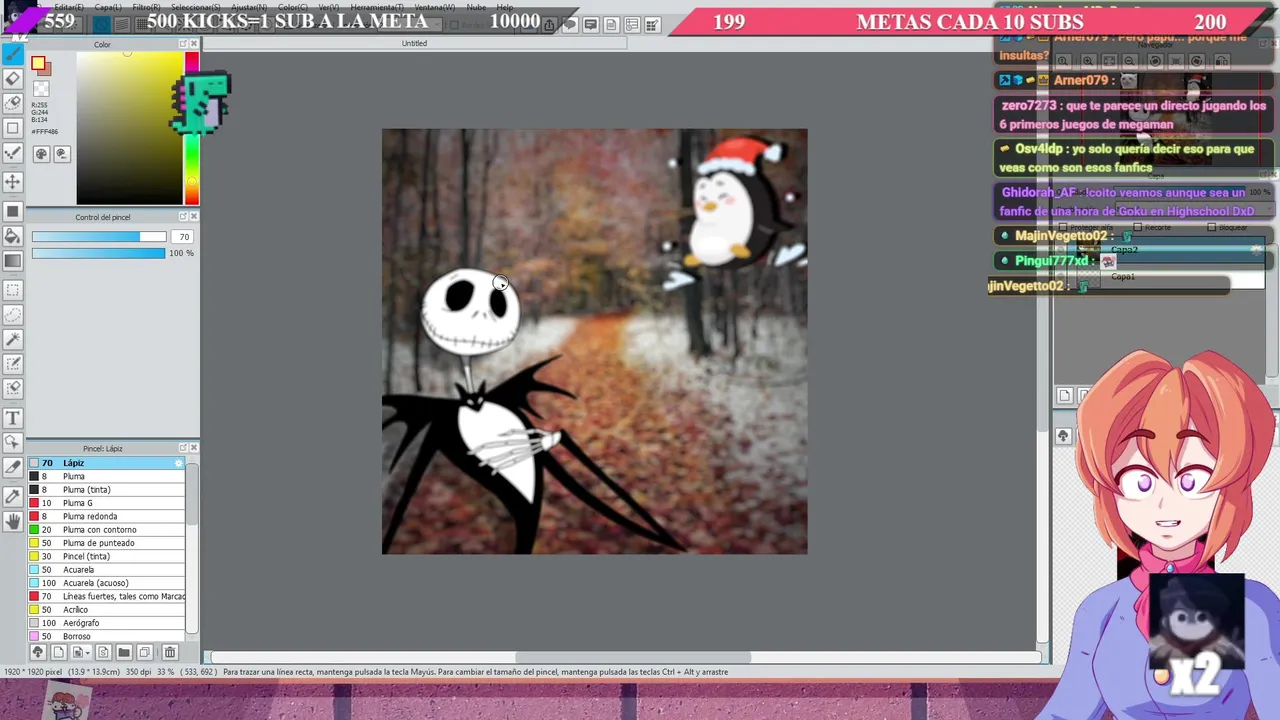This screenshot has width=1280, height=720.
Task: Switch to the Untitled document tab
Action: click(x=414, y=43)
